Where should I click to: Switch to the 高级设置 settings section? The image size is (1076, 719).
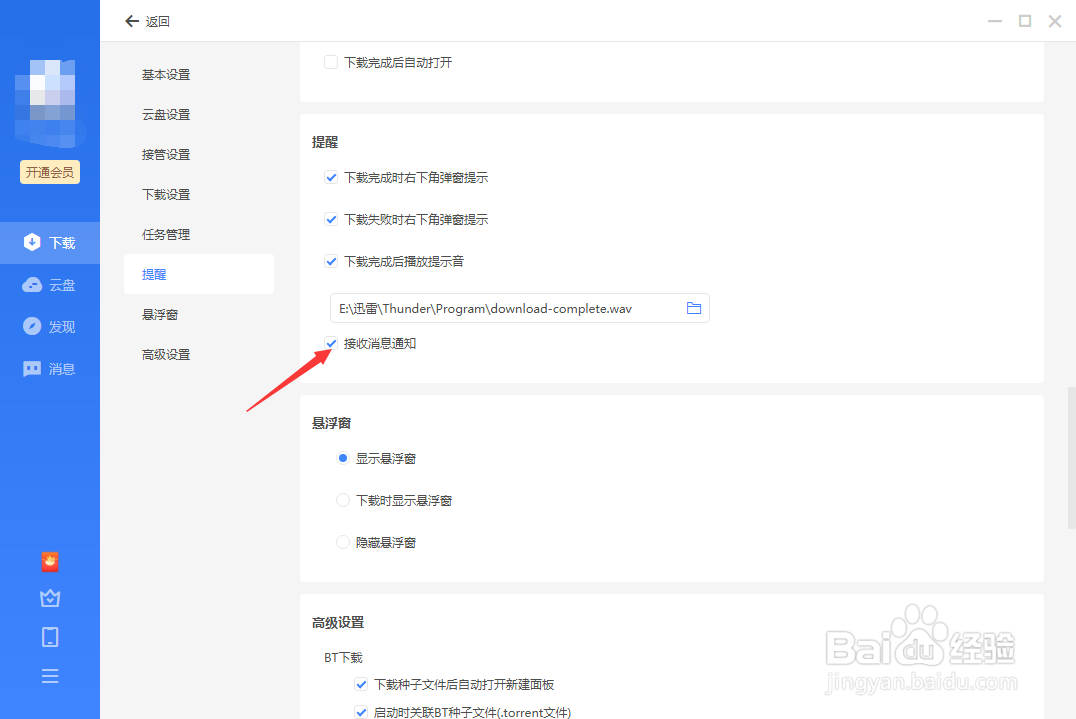click(x=166, y=353)
